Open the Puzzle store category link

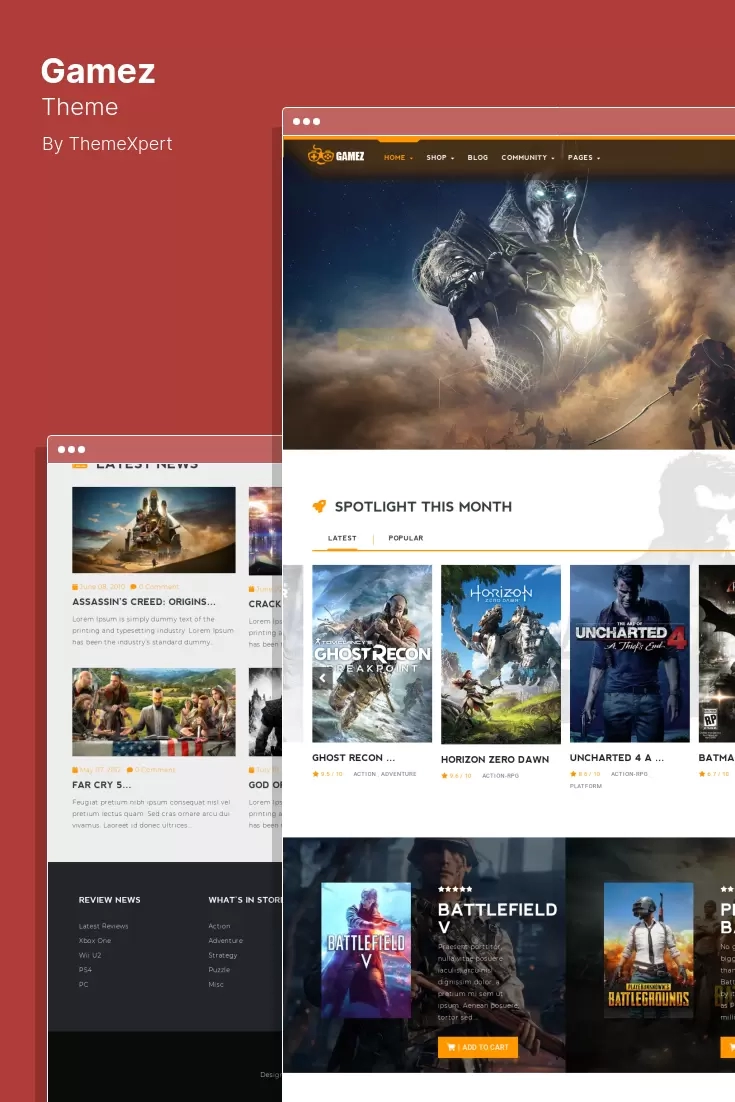(219, 970)
